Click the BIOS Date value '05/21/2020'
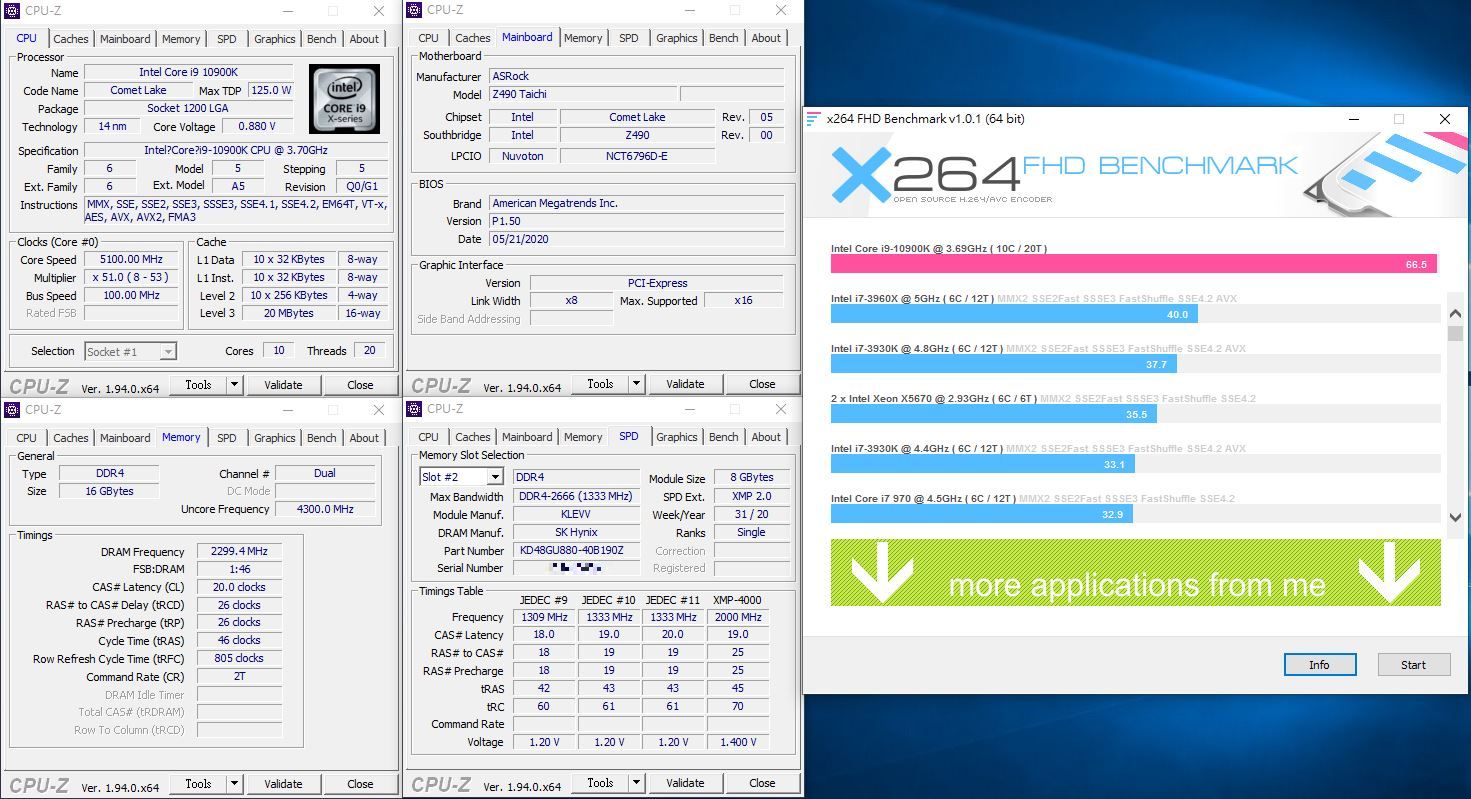Viewport: 1471px width, 799px height. coord(636,239)
